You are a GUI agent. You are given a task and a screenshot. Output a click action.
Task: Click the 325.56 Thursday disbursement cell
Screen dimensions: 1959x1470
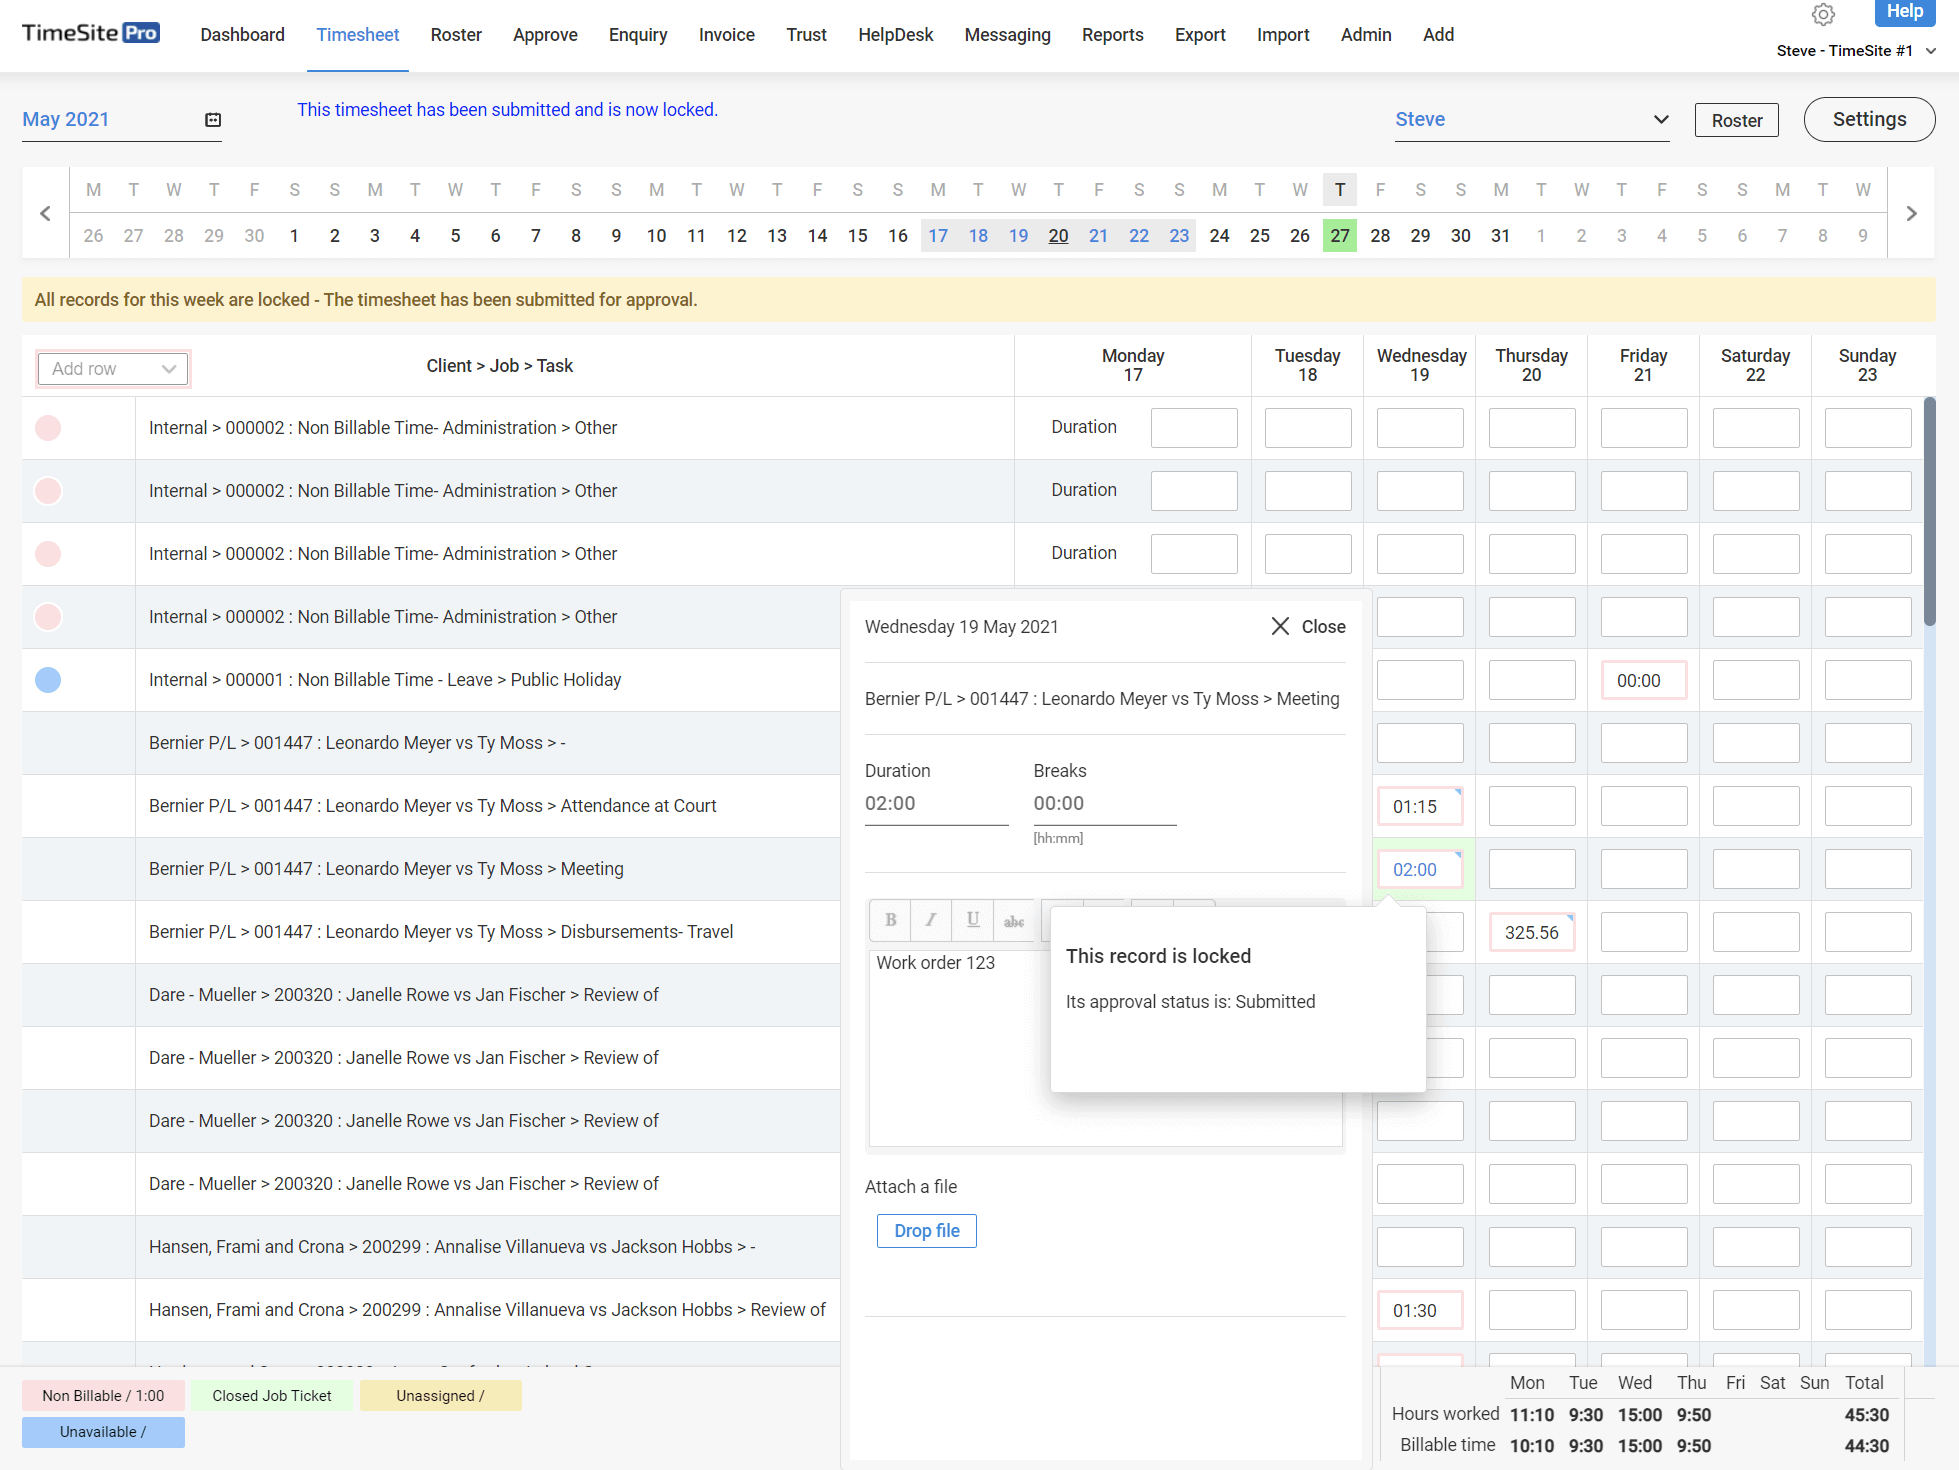[x=1531, y=933]
